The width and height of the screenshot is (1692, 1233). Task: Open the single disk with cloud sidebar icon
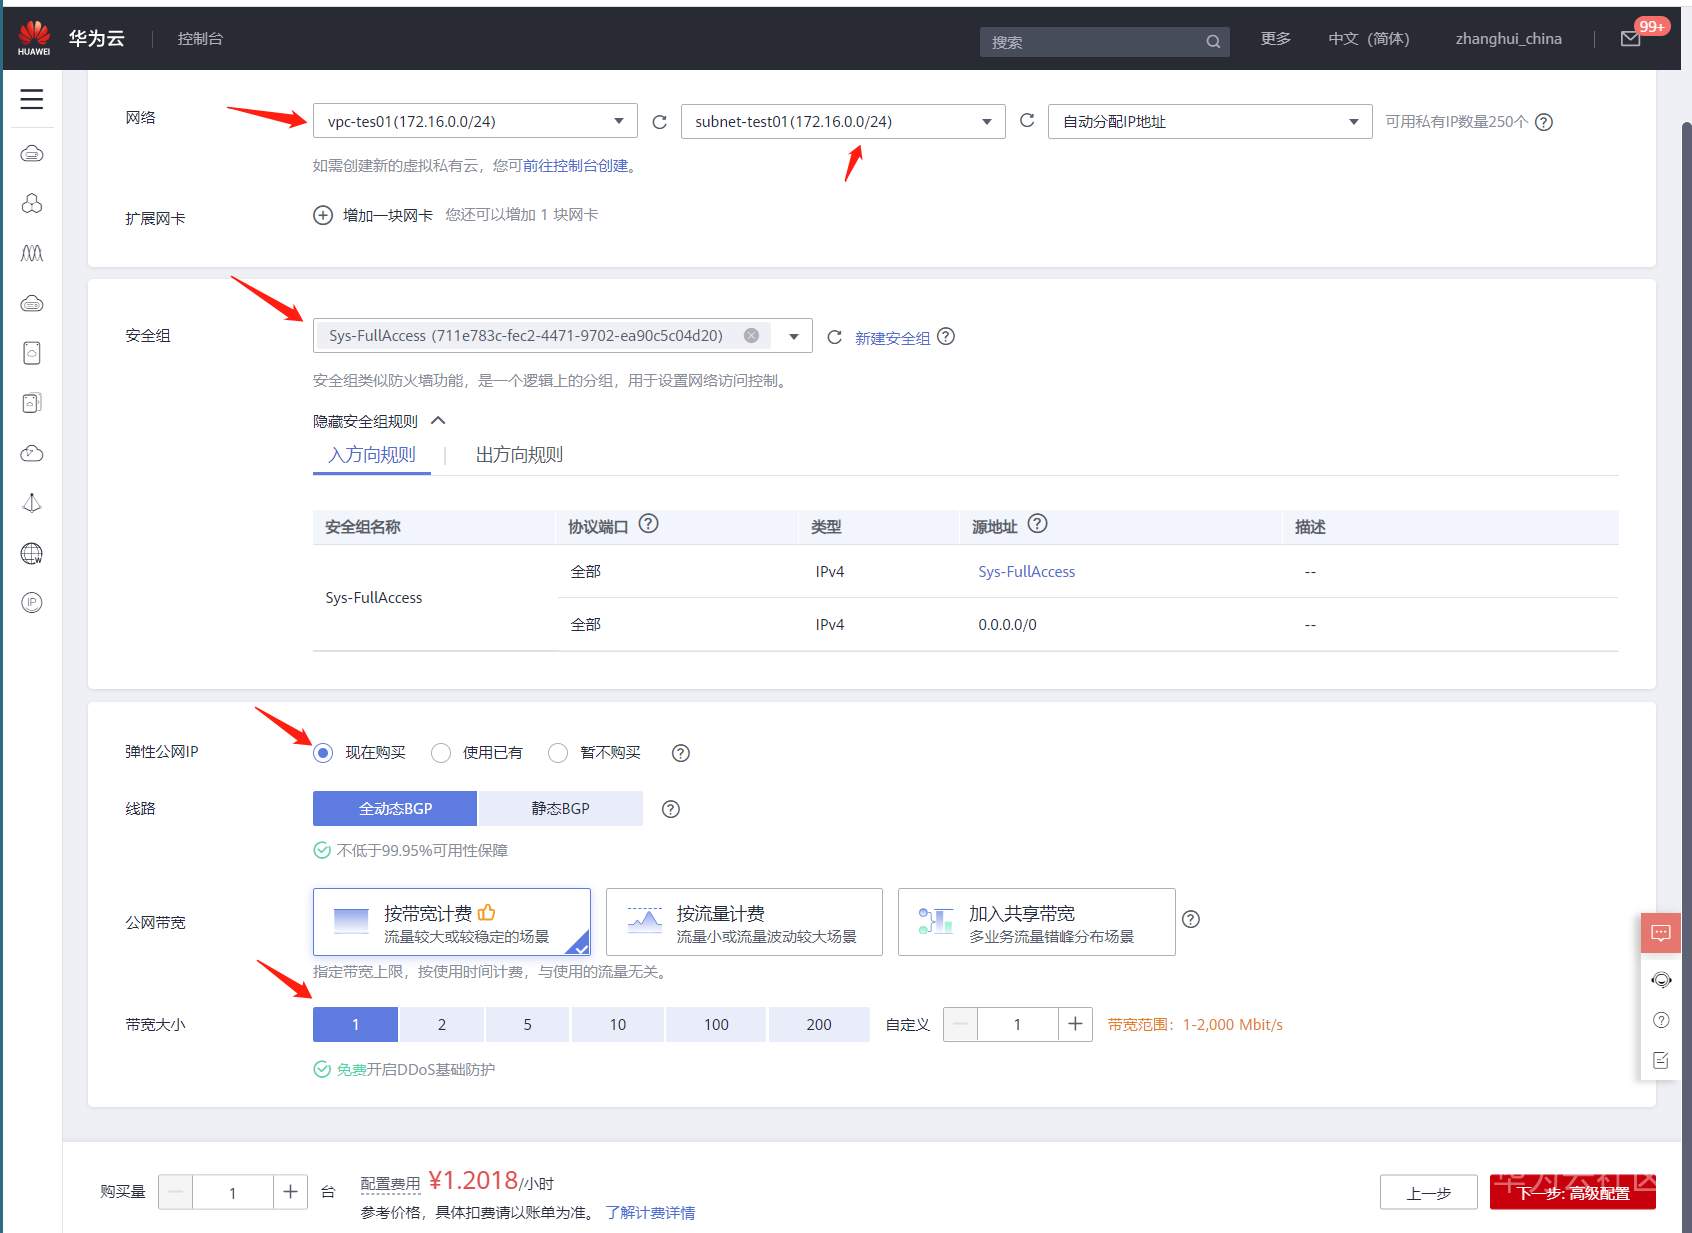pos(32,353)
